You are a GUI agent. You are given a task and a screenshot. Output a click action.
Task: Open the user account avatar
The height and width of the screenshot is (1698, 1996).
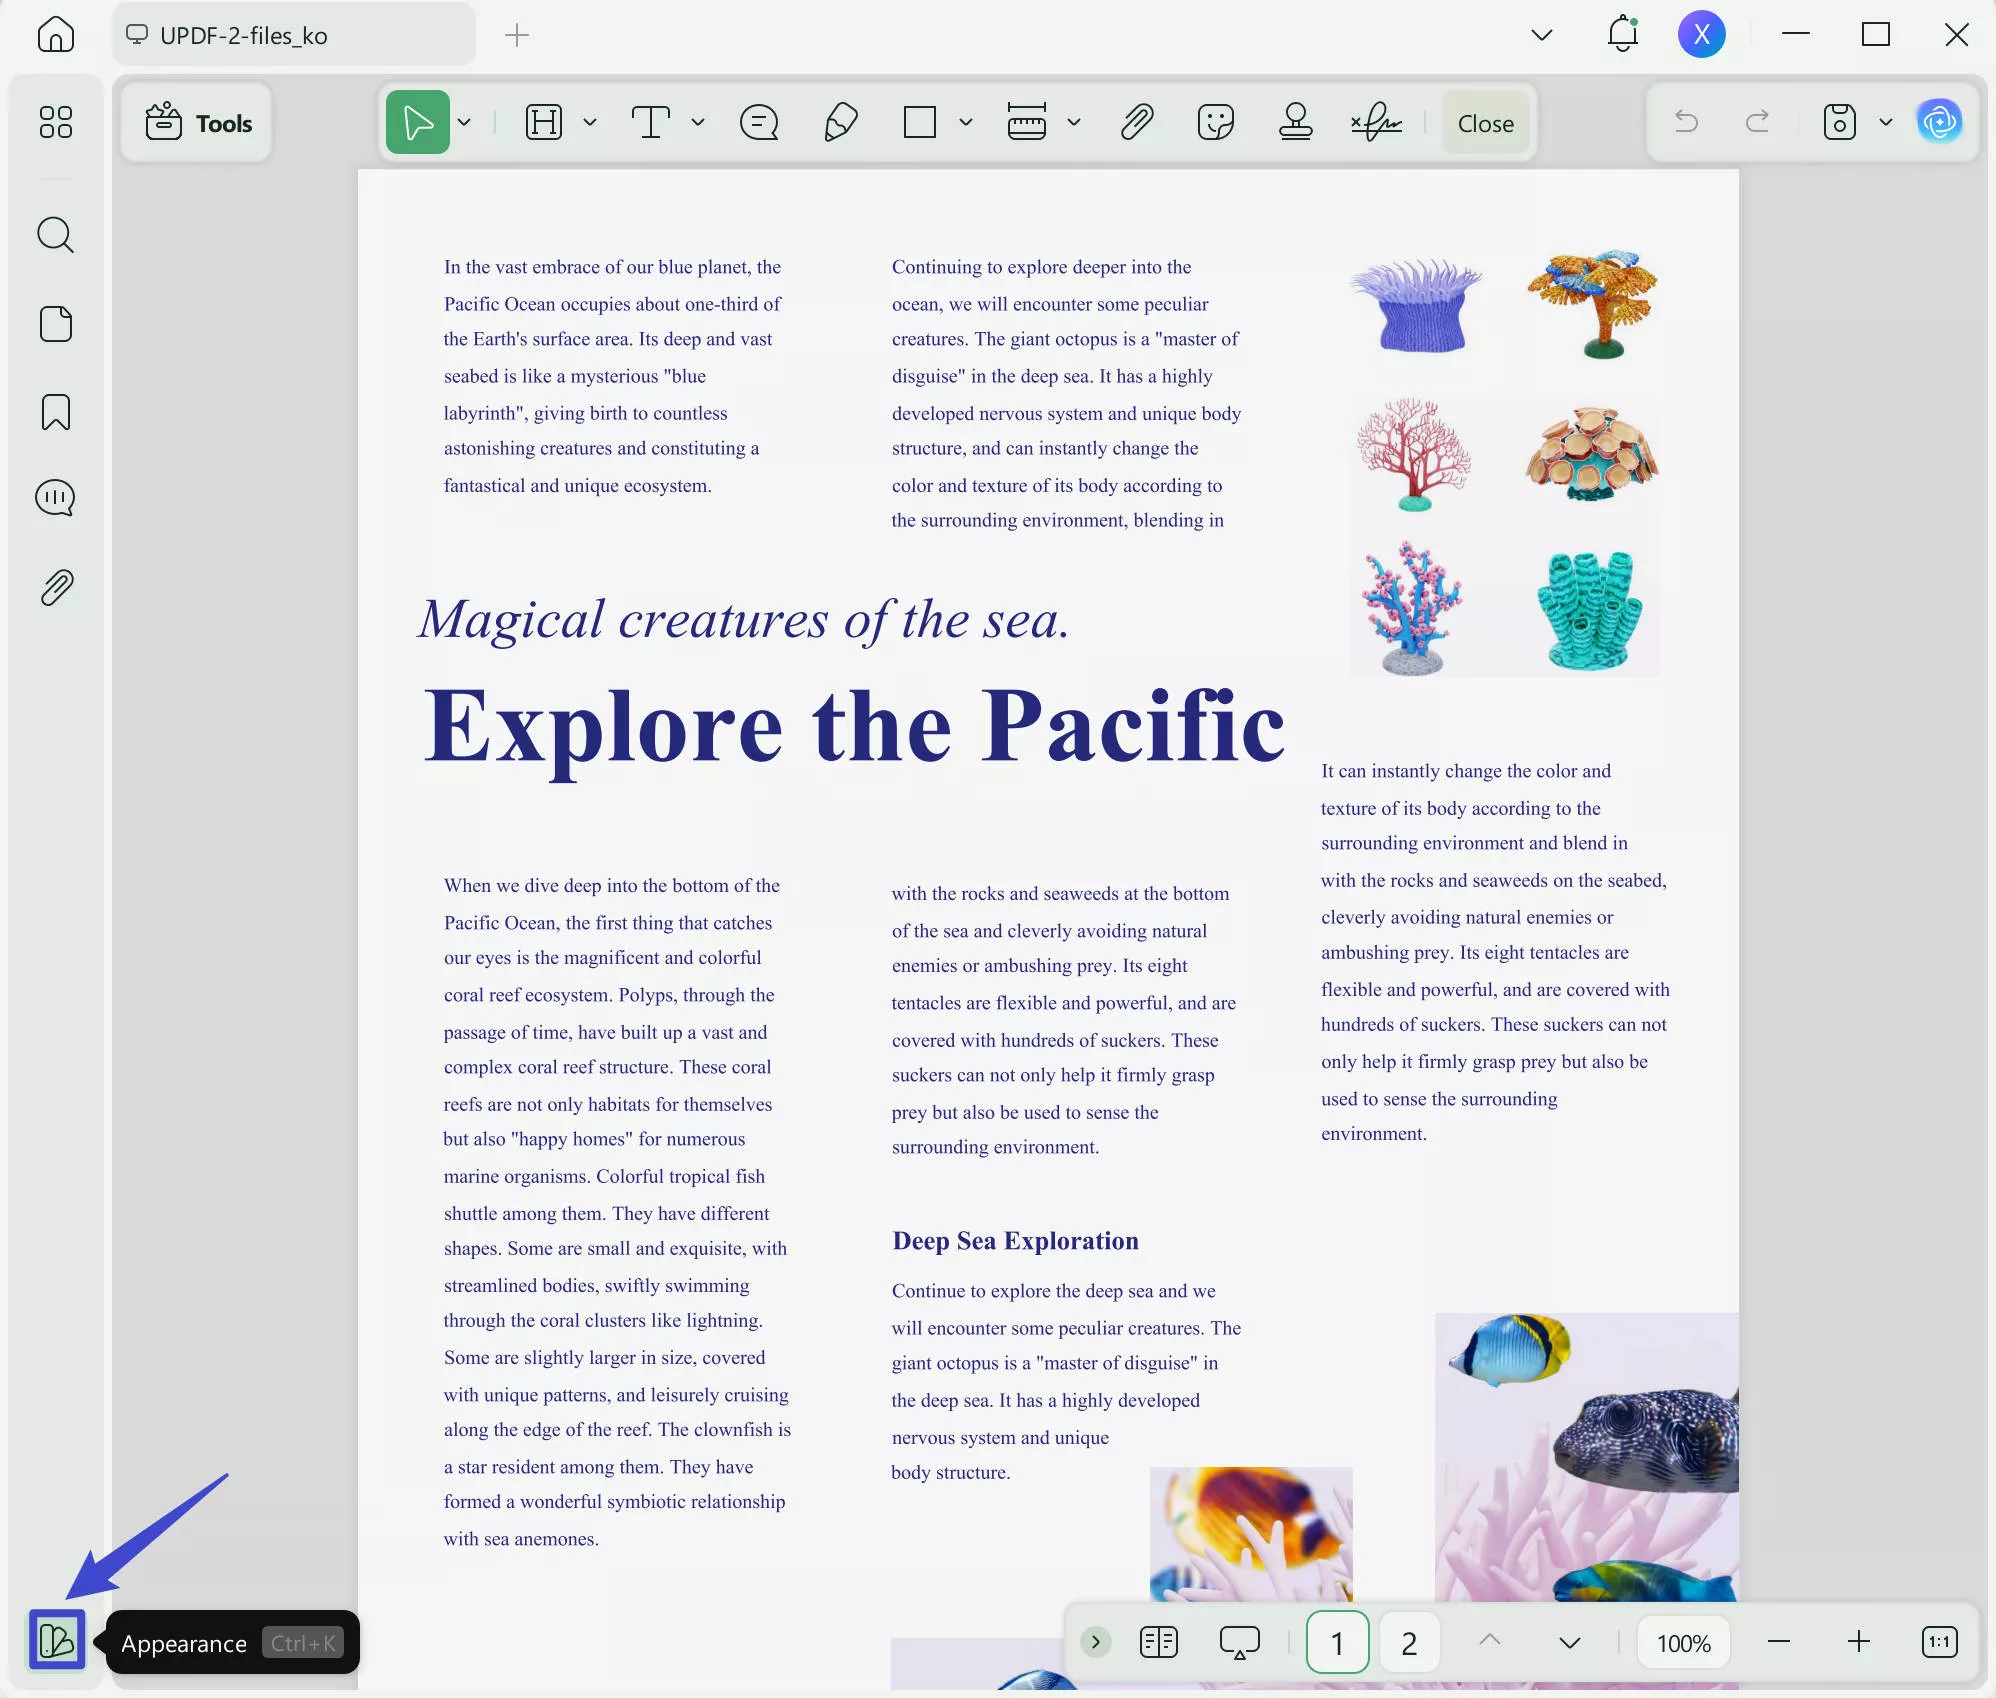1702,35
